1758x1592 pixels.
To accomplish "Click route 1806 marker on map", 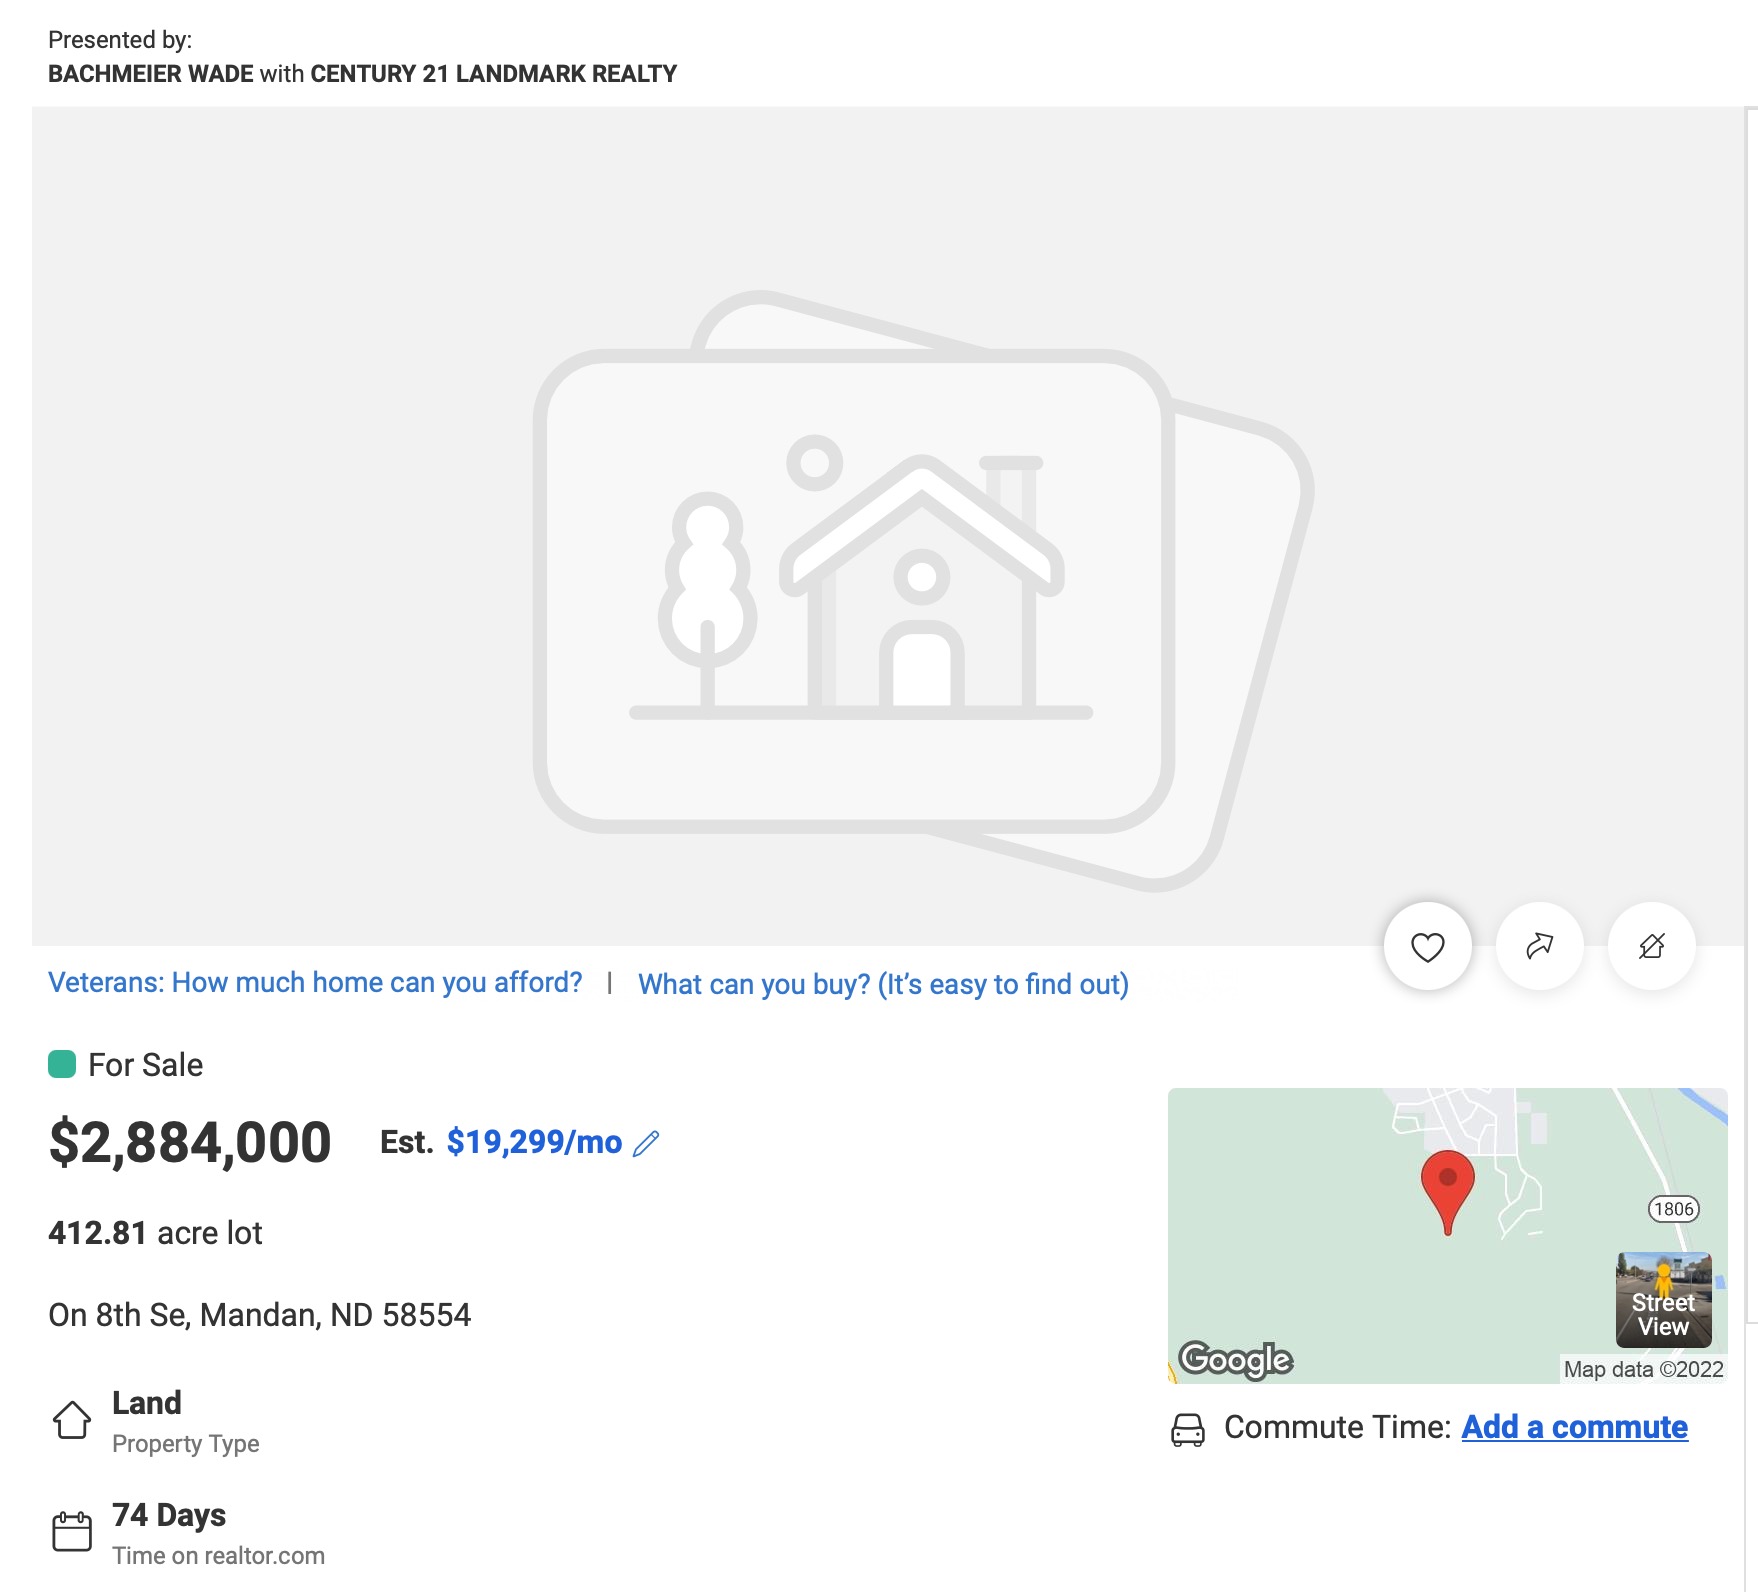I will pos(1673,1209).
